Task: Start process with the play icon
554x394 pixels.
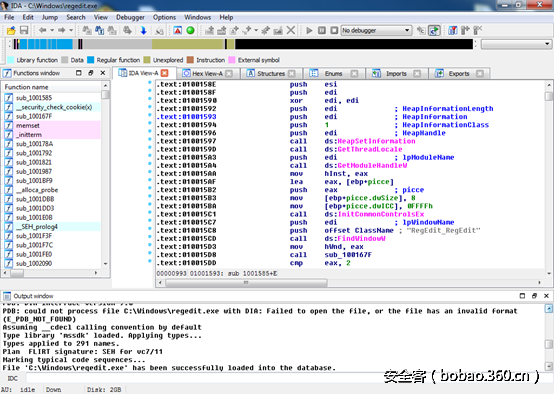Action: [309, 30]
